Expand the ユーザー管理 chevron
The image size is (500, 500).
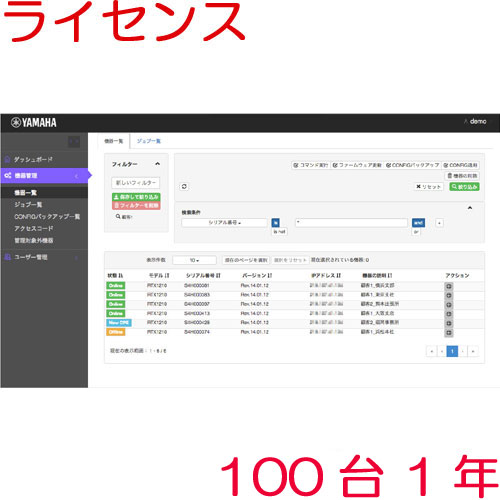click(x=76, y=257)
